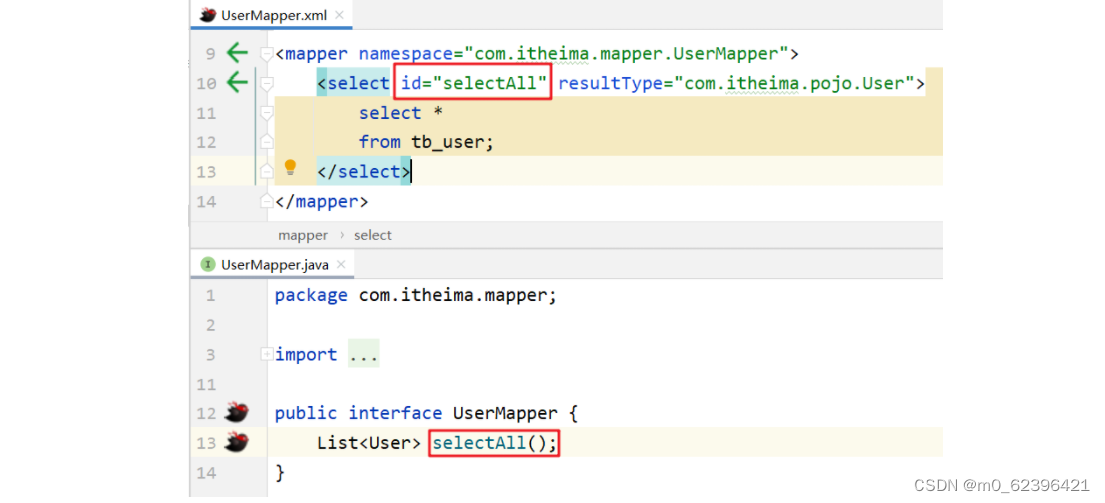Click the closing </select> tag

[363, 172]
